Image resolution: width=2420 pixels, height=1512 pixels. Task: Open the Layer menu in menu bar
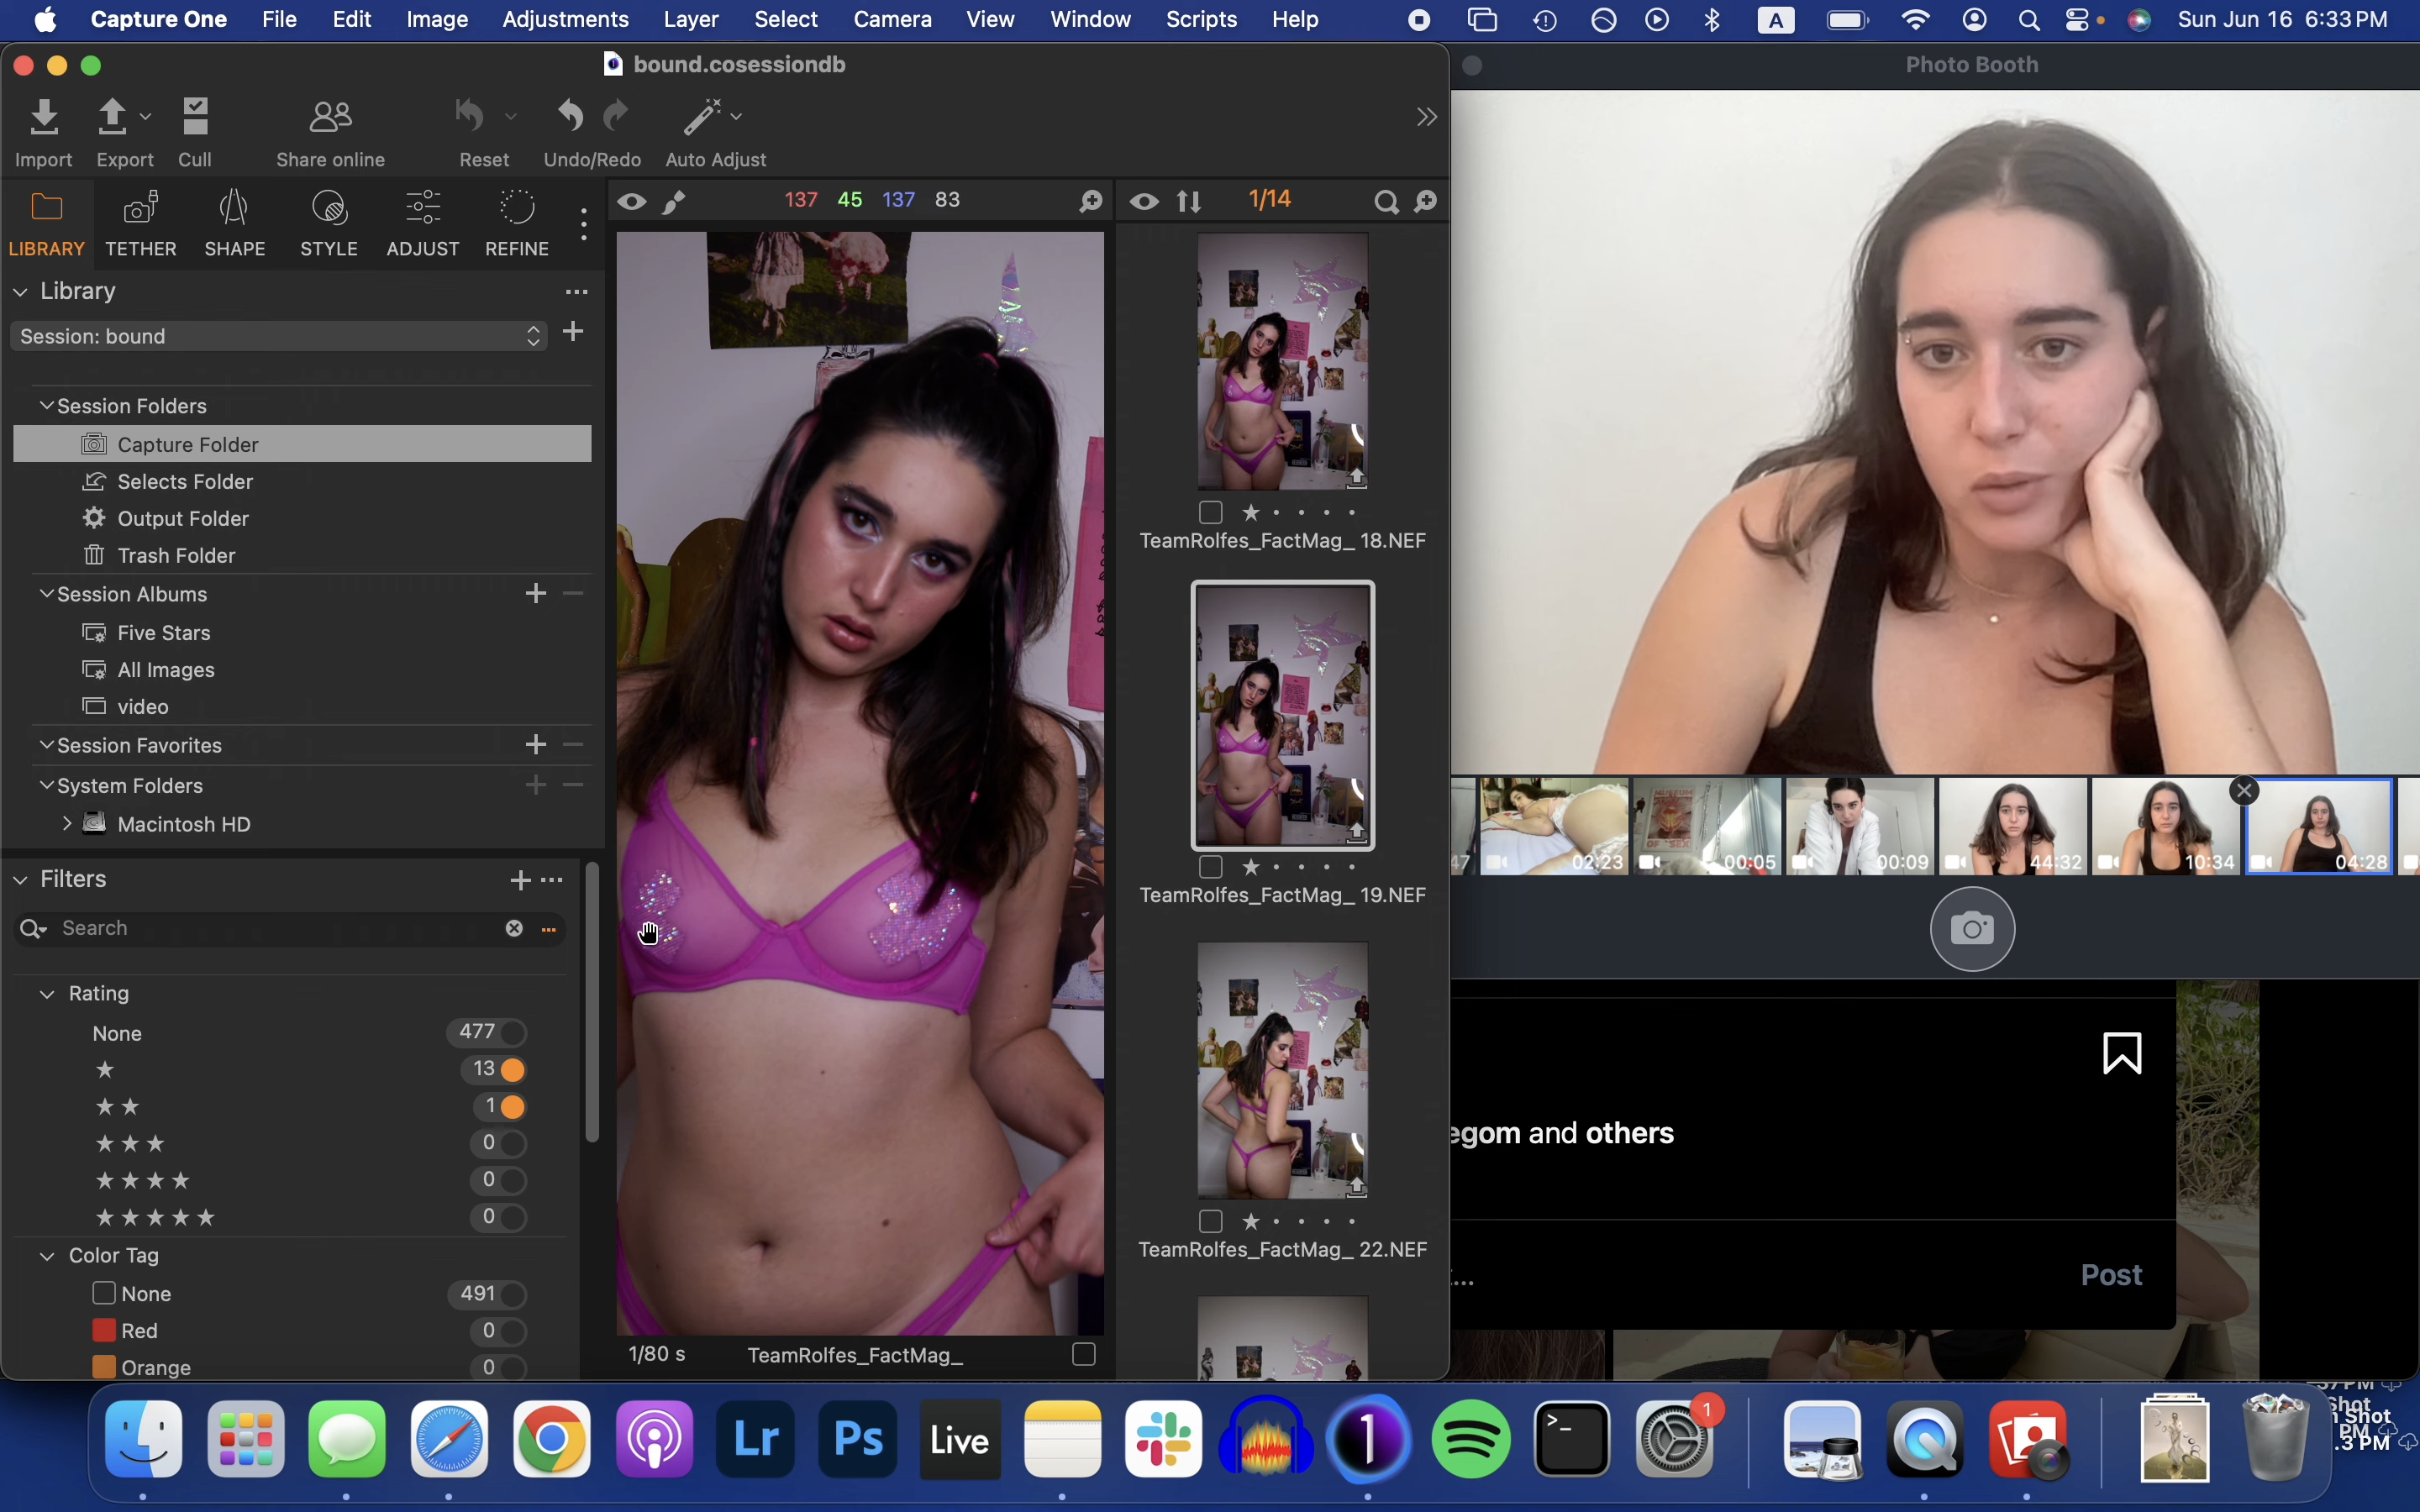(690, 19)
